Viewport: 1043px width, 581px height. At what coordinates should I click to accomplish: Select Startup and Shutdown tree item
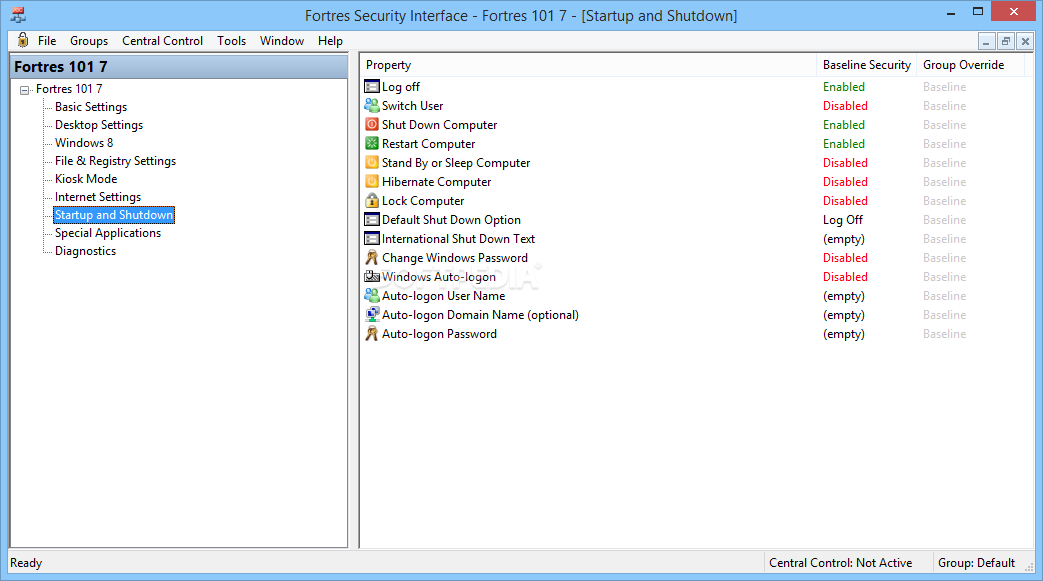point(114,215)
